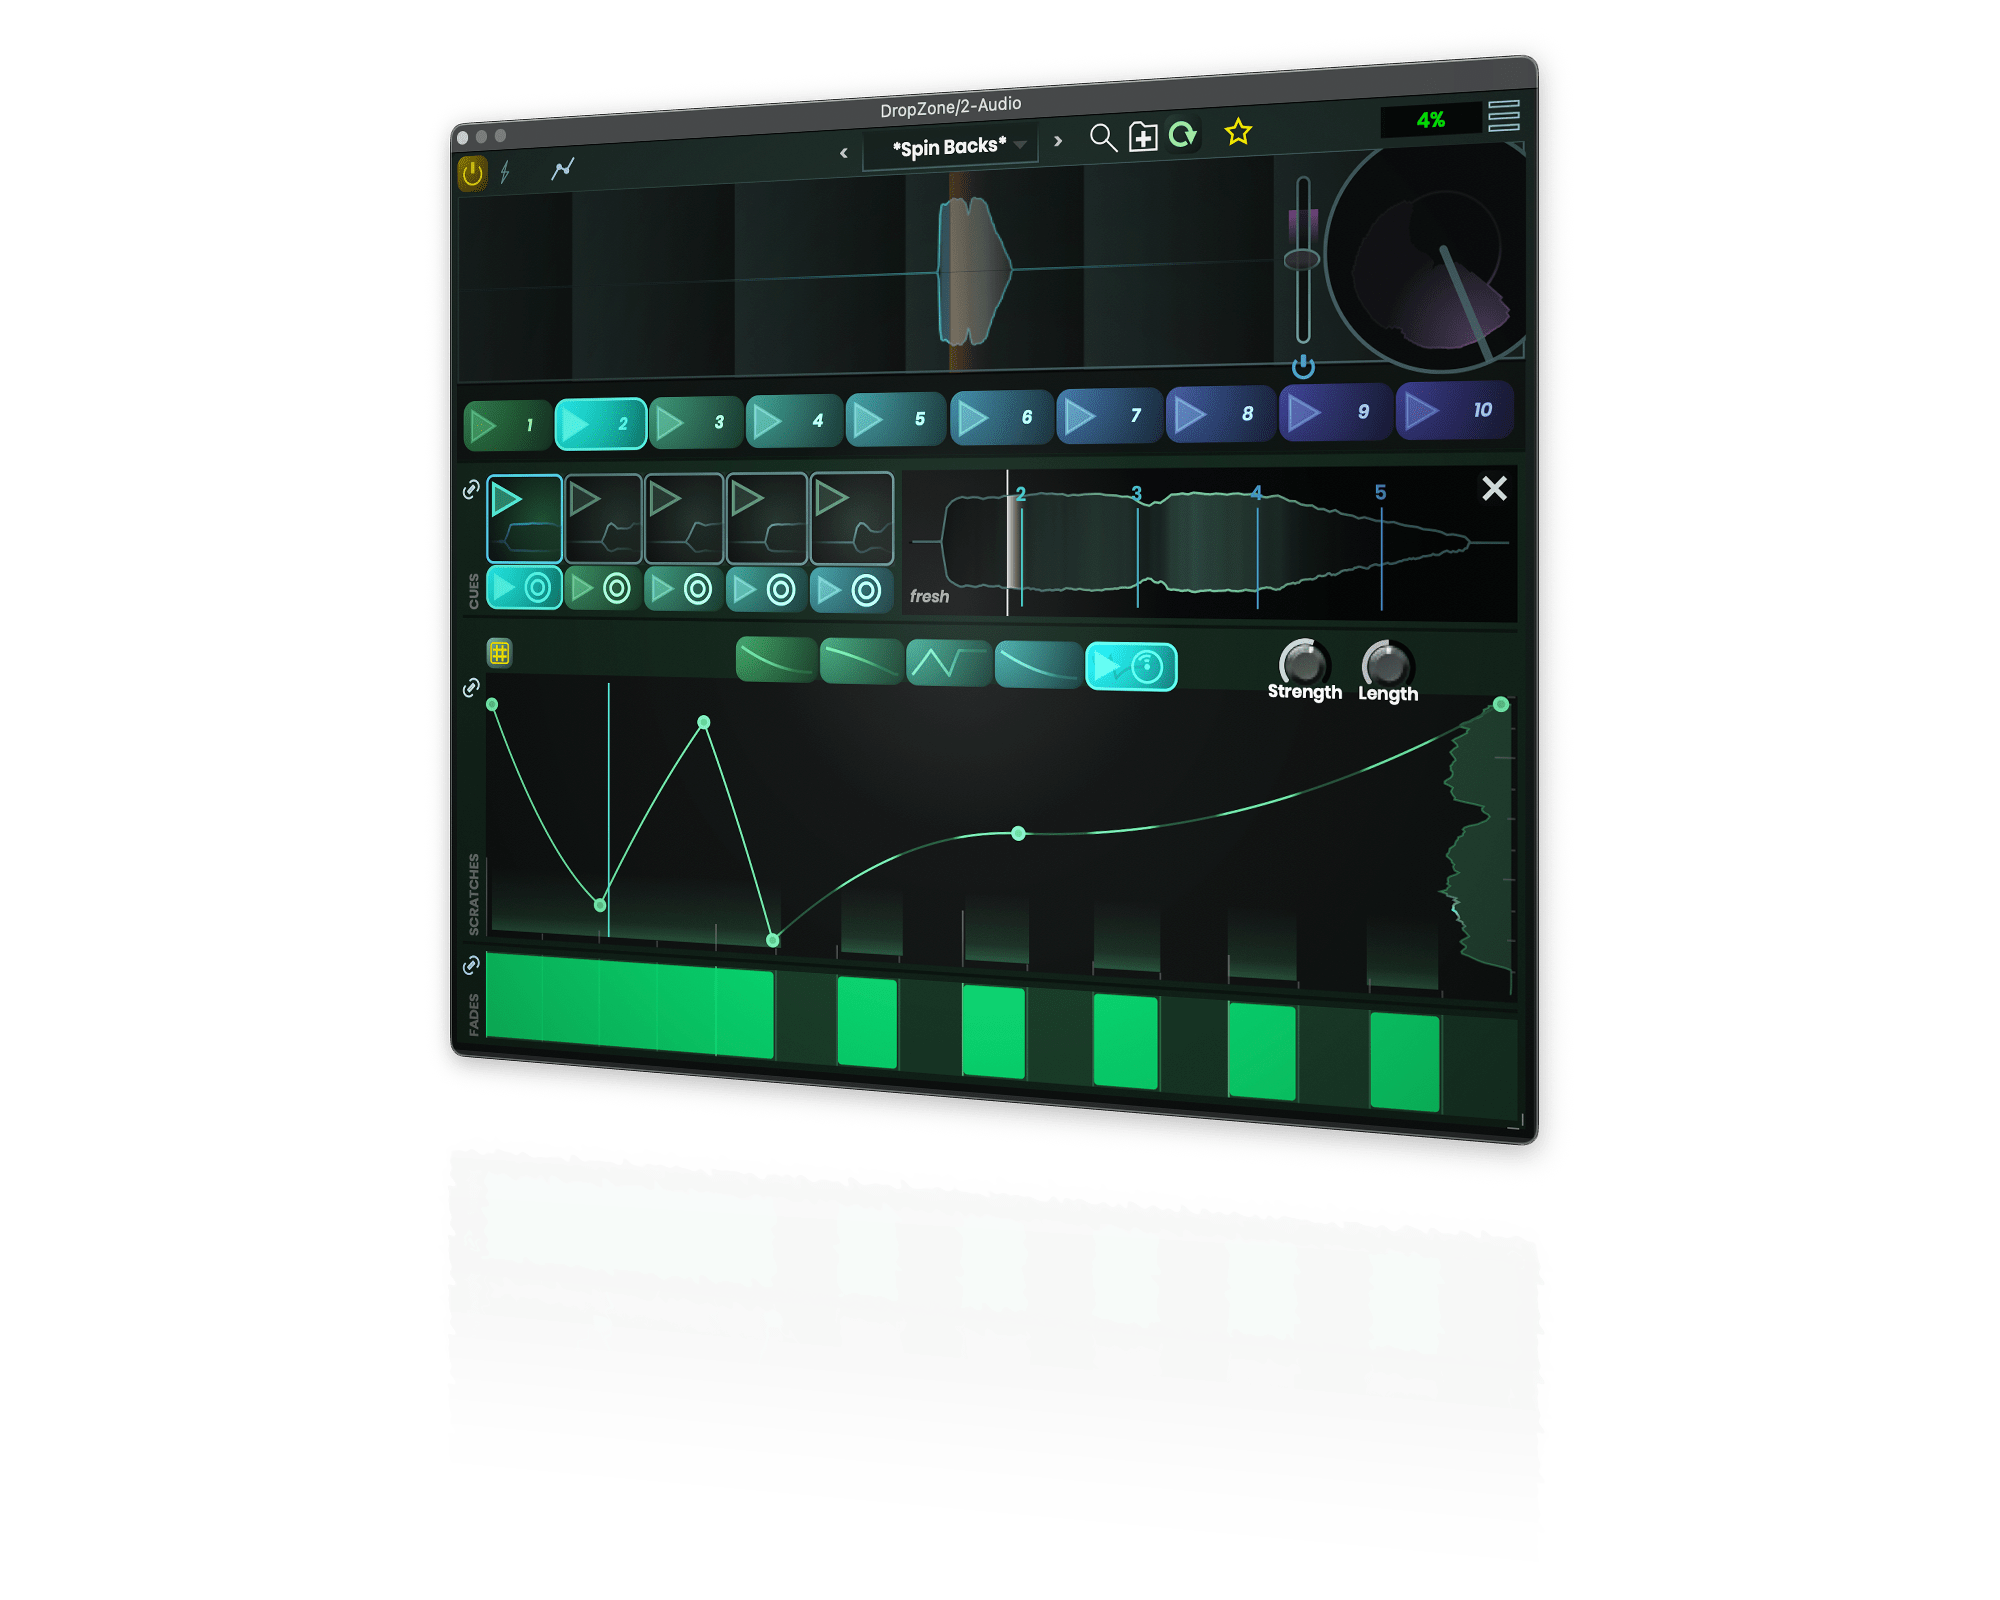Go to previous preset with left chevron
The height and width of the screenshot is (1600, 2000).
pyautogui.click(x=843, y=153)
